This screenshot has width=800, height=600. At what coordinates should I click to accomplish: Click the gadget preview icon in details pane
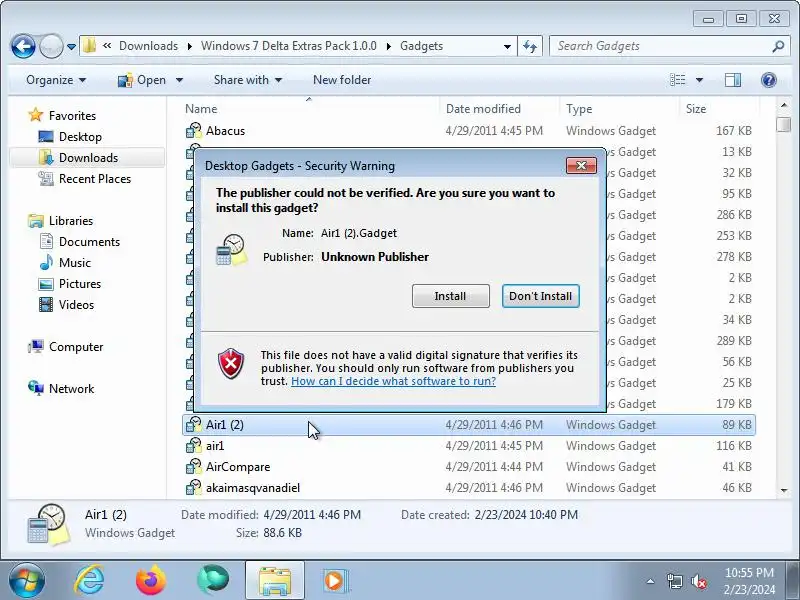click(48, 523)
